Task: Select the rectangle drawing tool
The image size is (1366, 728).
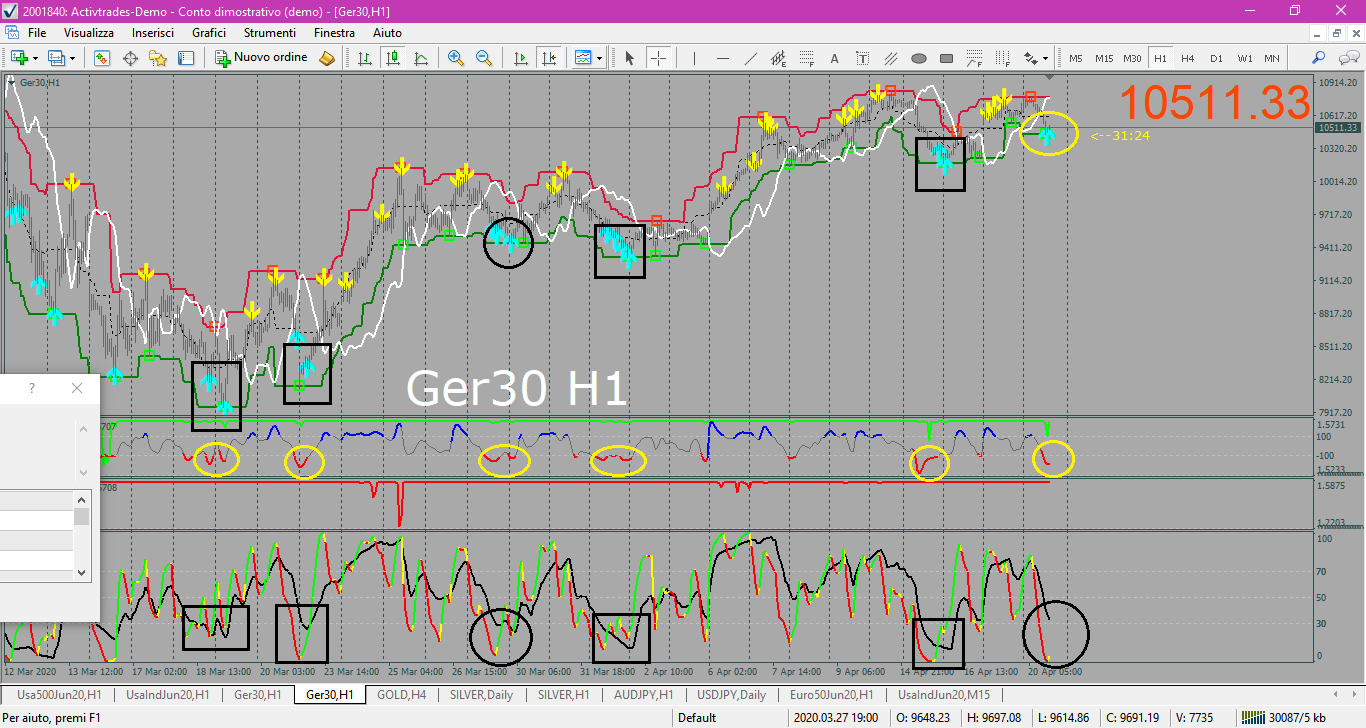Action: [x=947, y=58]
